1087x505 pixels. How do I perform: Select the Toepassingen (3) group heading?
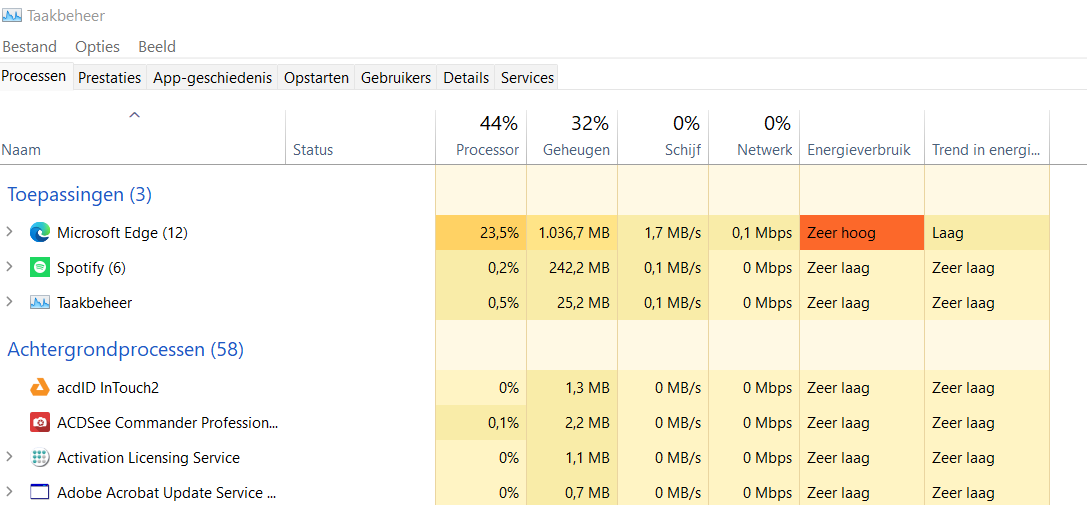(79, 195)
